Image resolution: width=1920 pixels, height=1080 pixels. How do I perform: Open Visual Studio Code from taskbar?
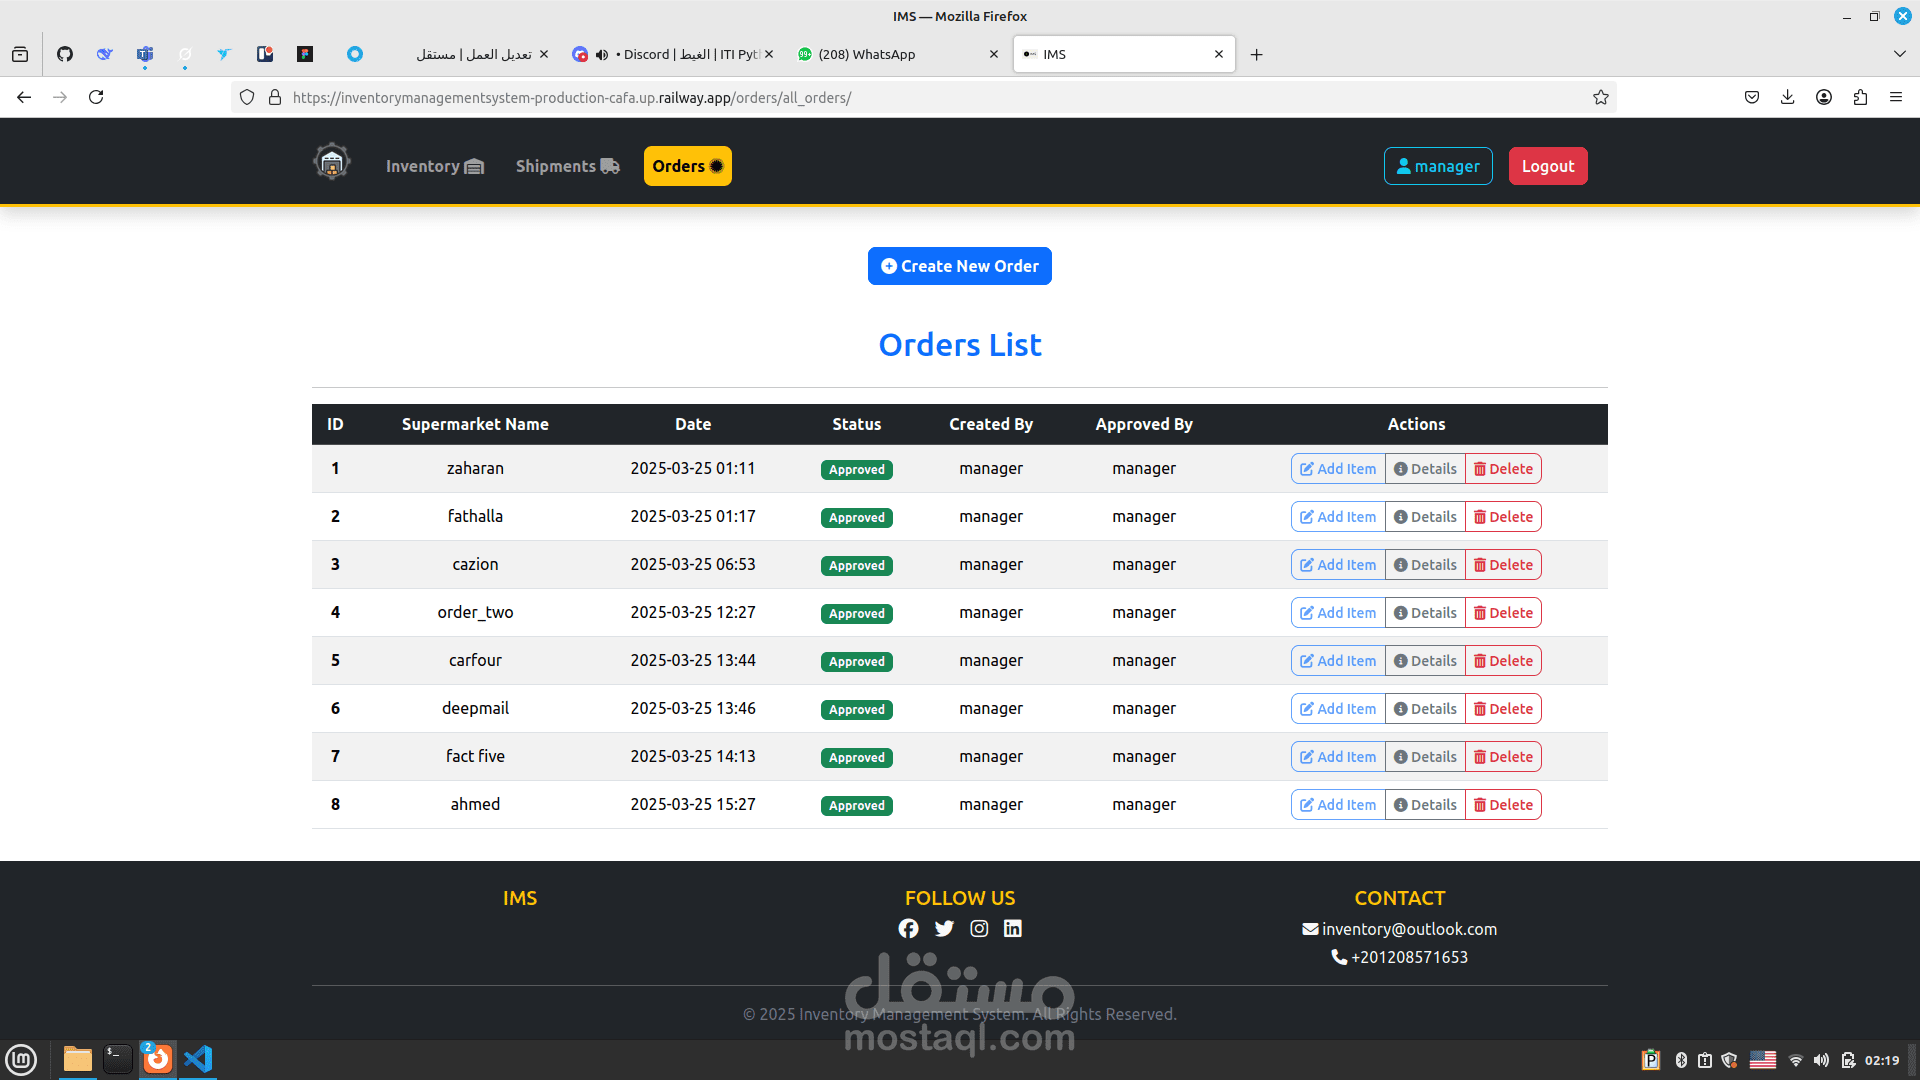click(198, 1059)
